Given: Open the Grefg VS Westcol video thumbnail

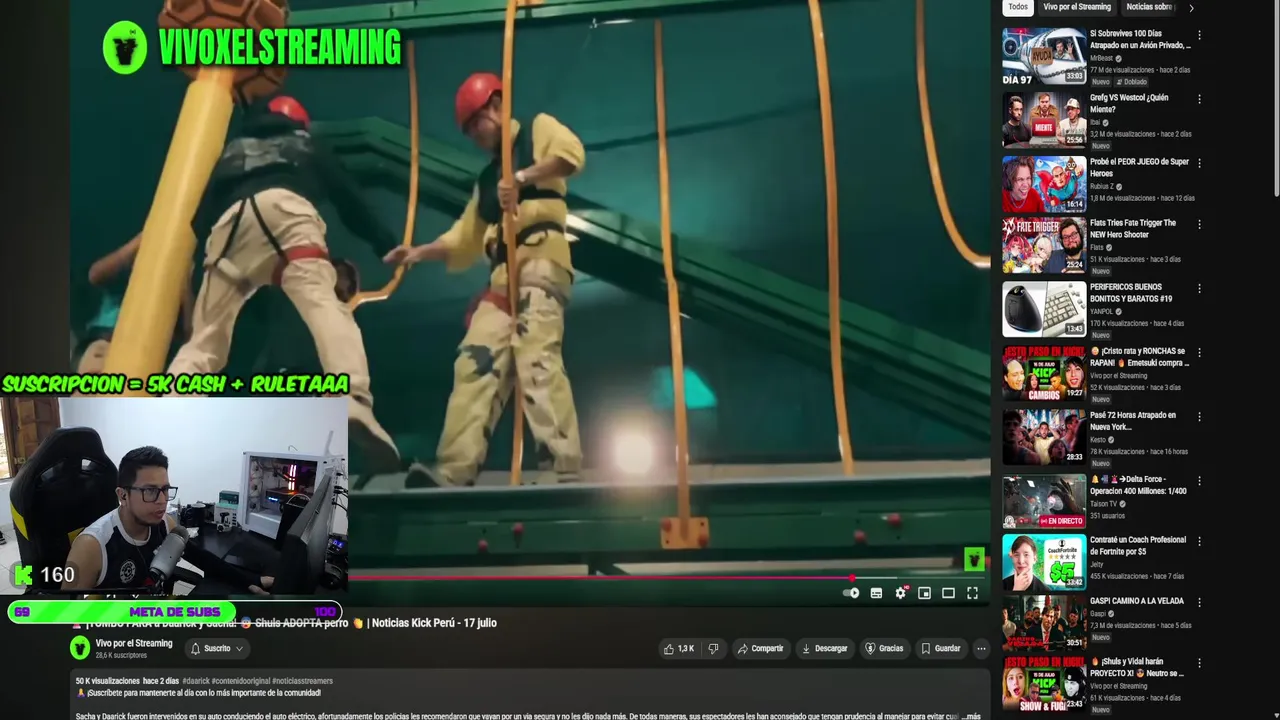Looking at the screenshot, I should pos(1044,120).
